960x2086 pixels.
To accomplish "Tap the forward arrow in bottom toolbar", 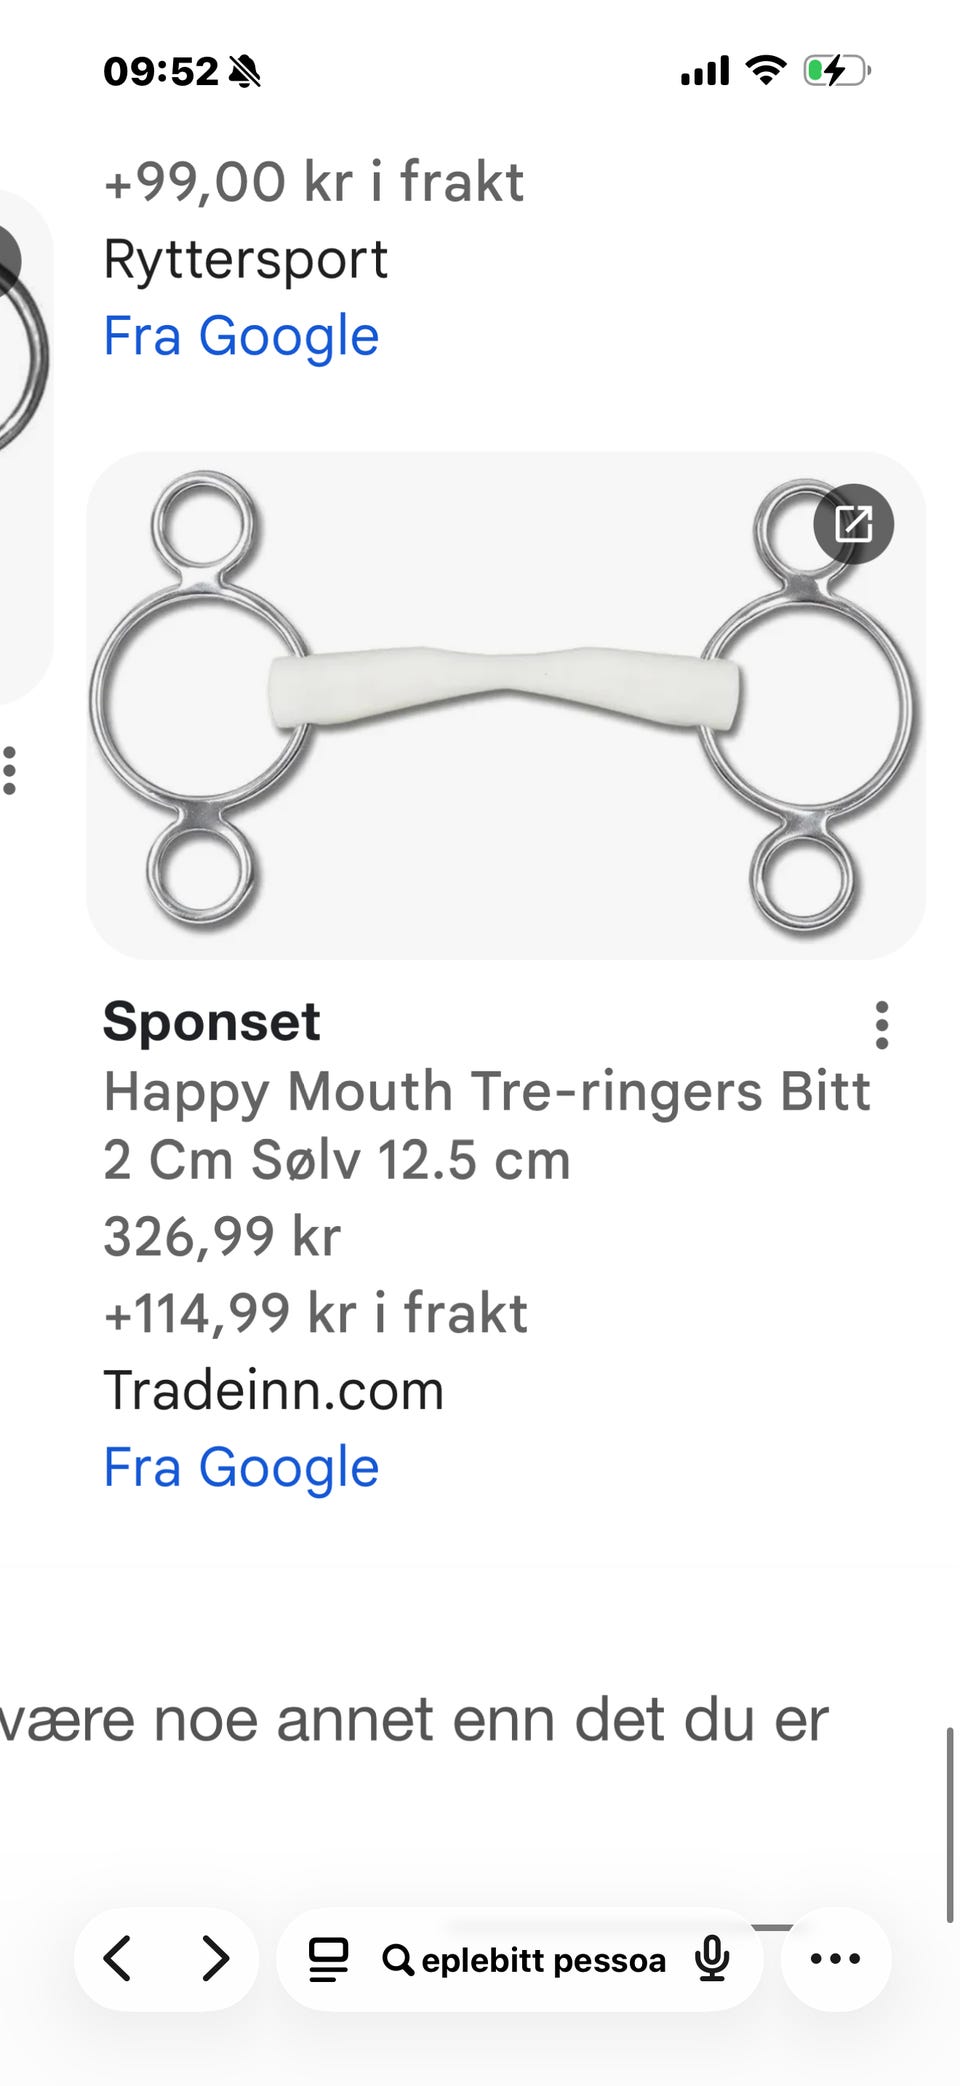I will (x=215, y=1958).
